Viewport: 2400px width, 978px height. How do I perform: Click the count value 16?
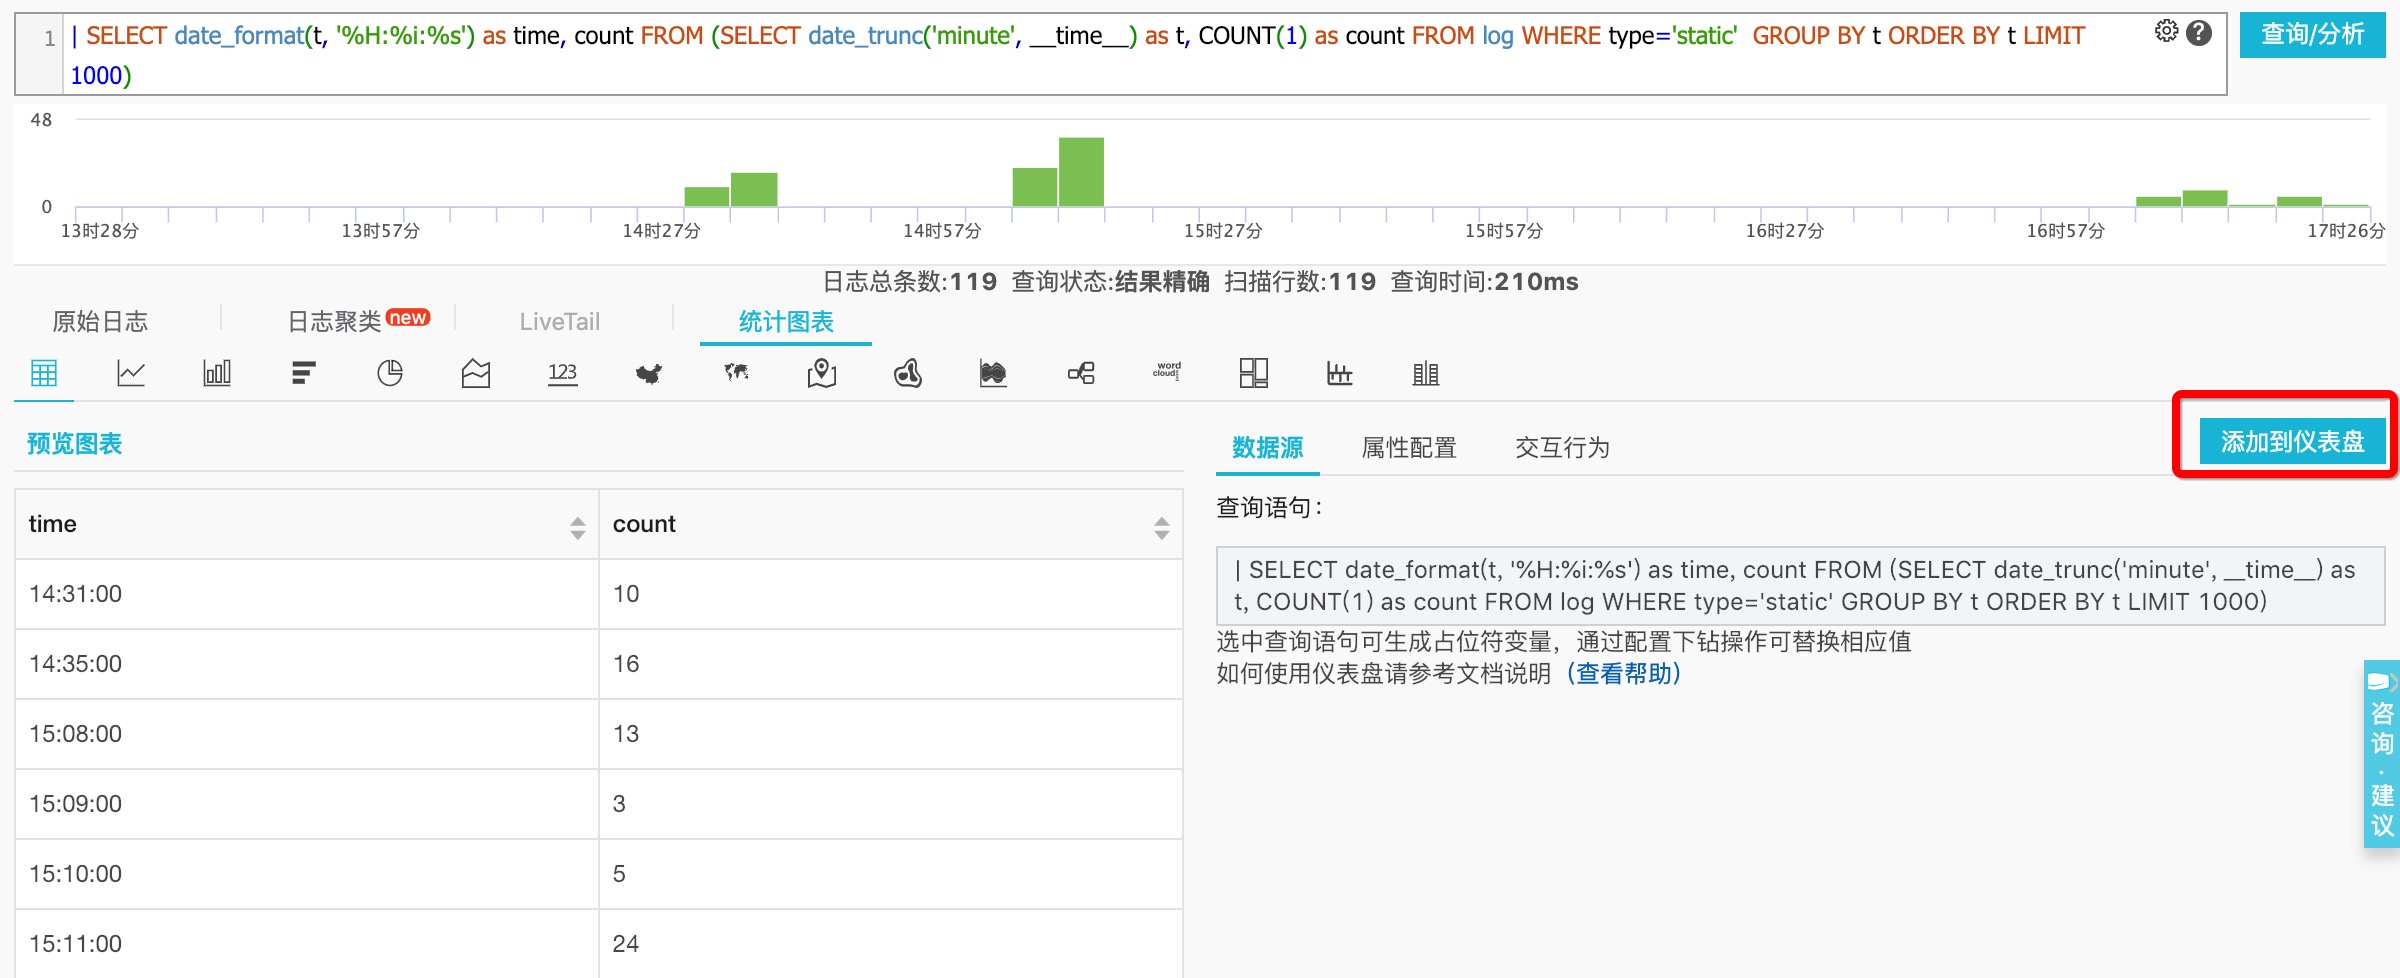[626, 663]
